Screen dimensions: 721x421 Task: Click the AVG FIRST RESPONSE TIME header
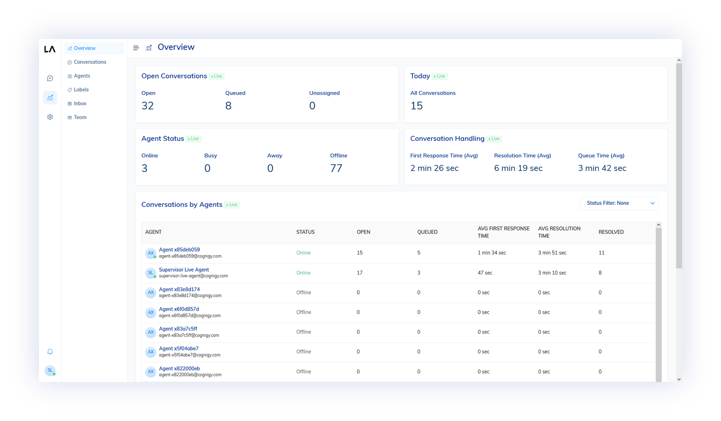[x=504, y=232]
